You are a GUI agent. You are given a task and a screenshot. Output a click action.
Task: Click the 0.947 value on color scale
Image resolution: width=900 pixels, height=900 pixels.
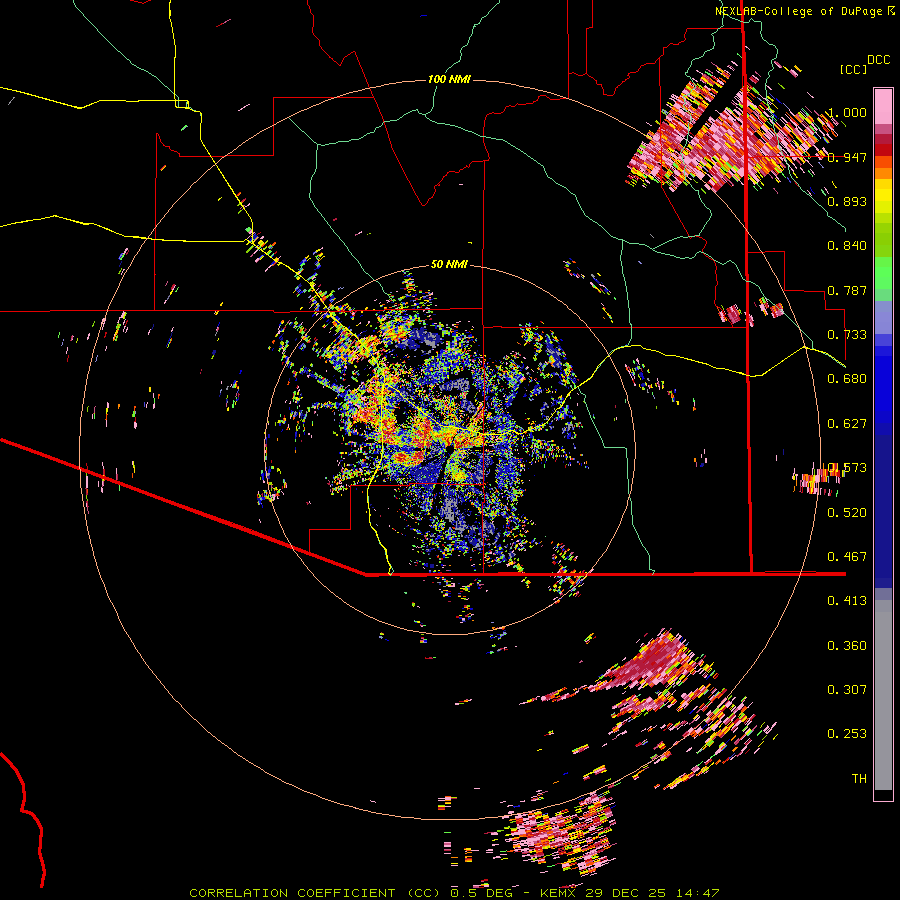[847, 157]
